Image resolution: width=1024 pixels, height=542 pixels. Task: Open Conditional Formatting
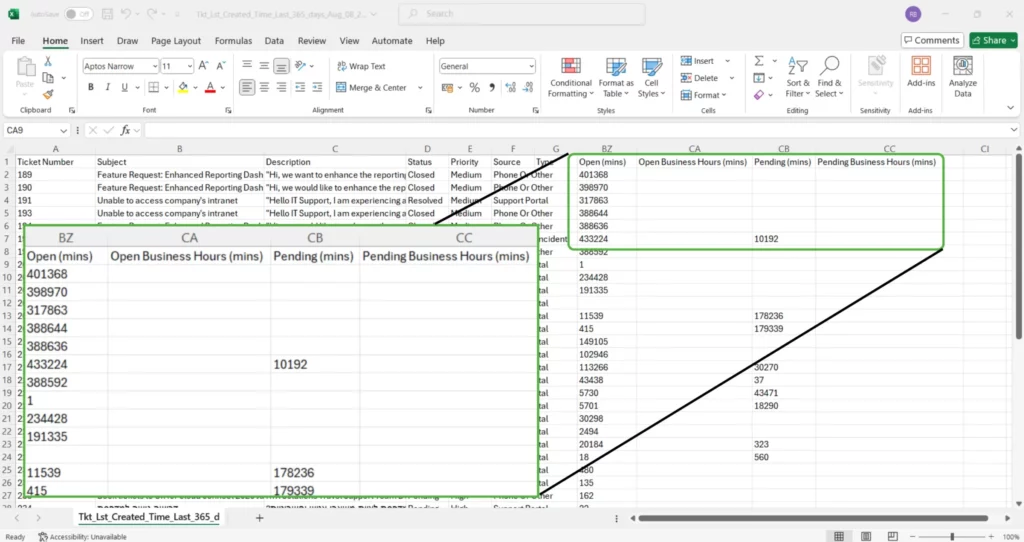pyautogui.click(x=571, y=78)
